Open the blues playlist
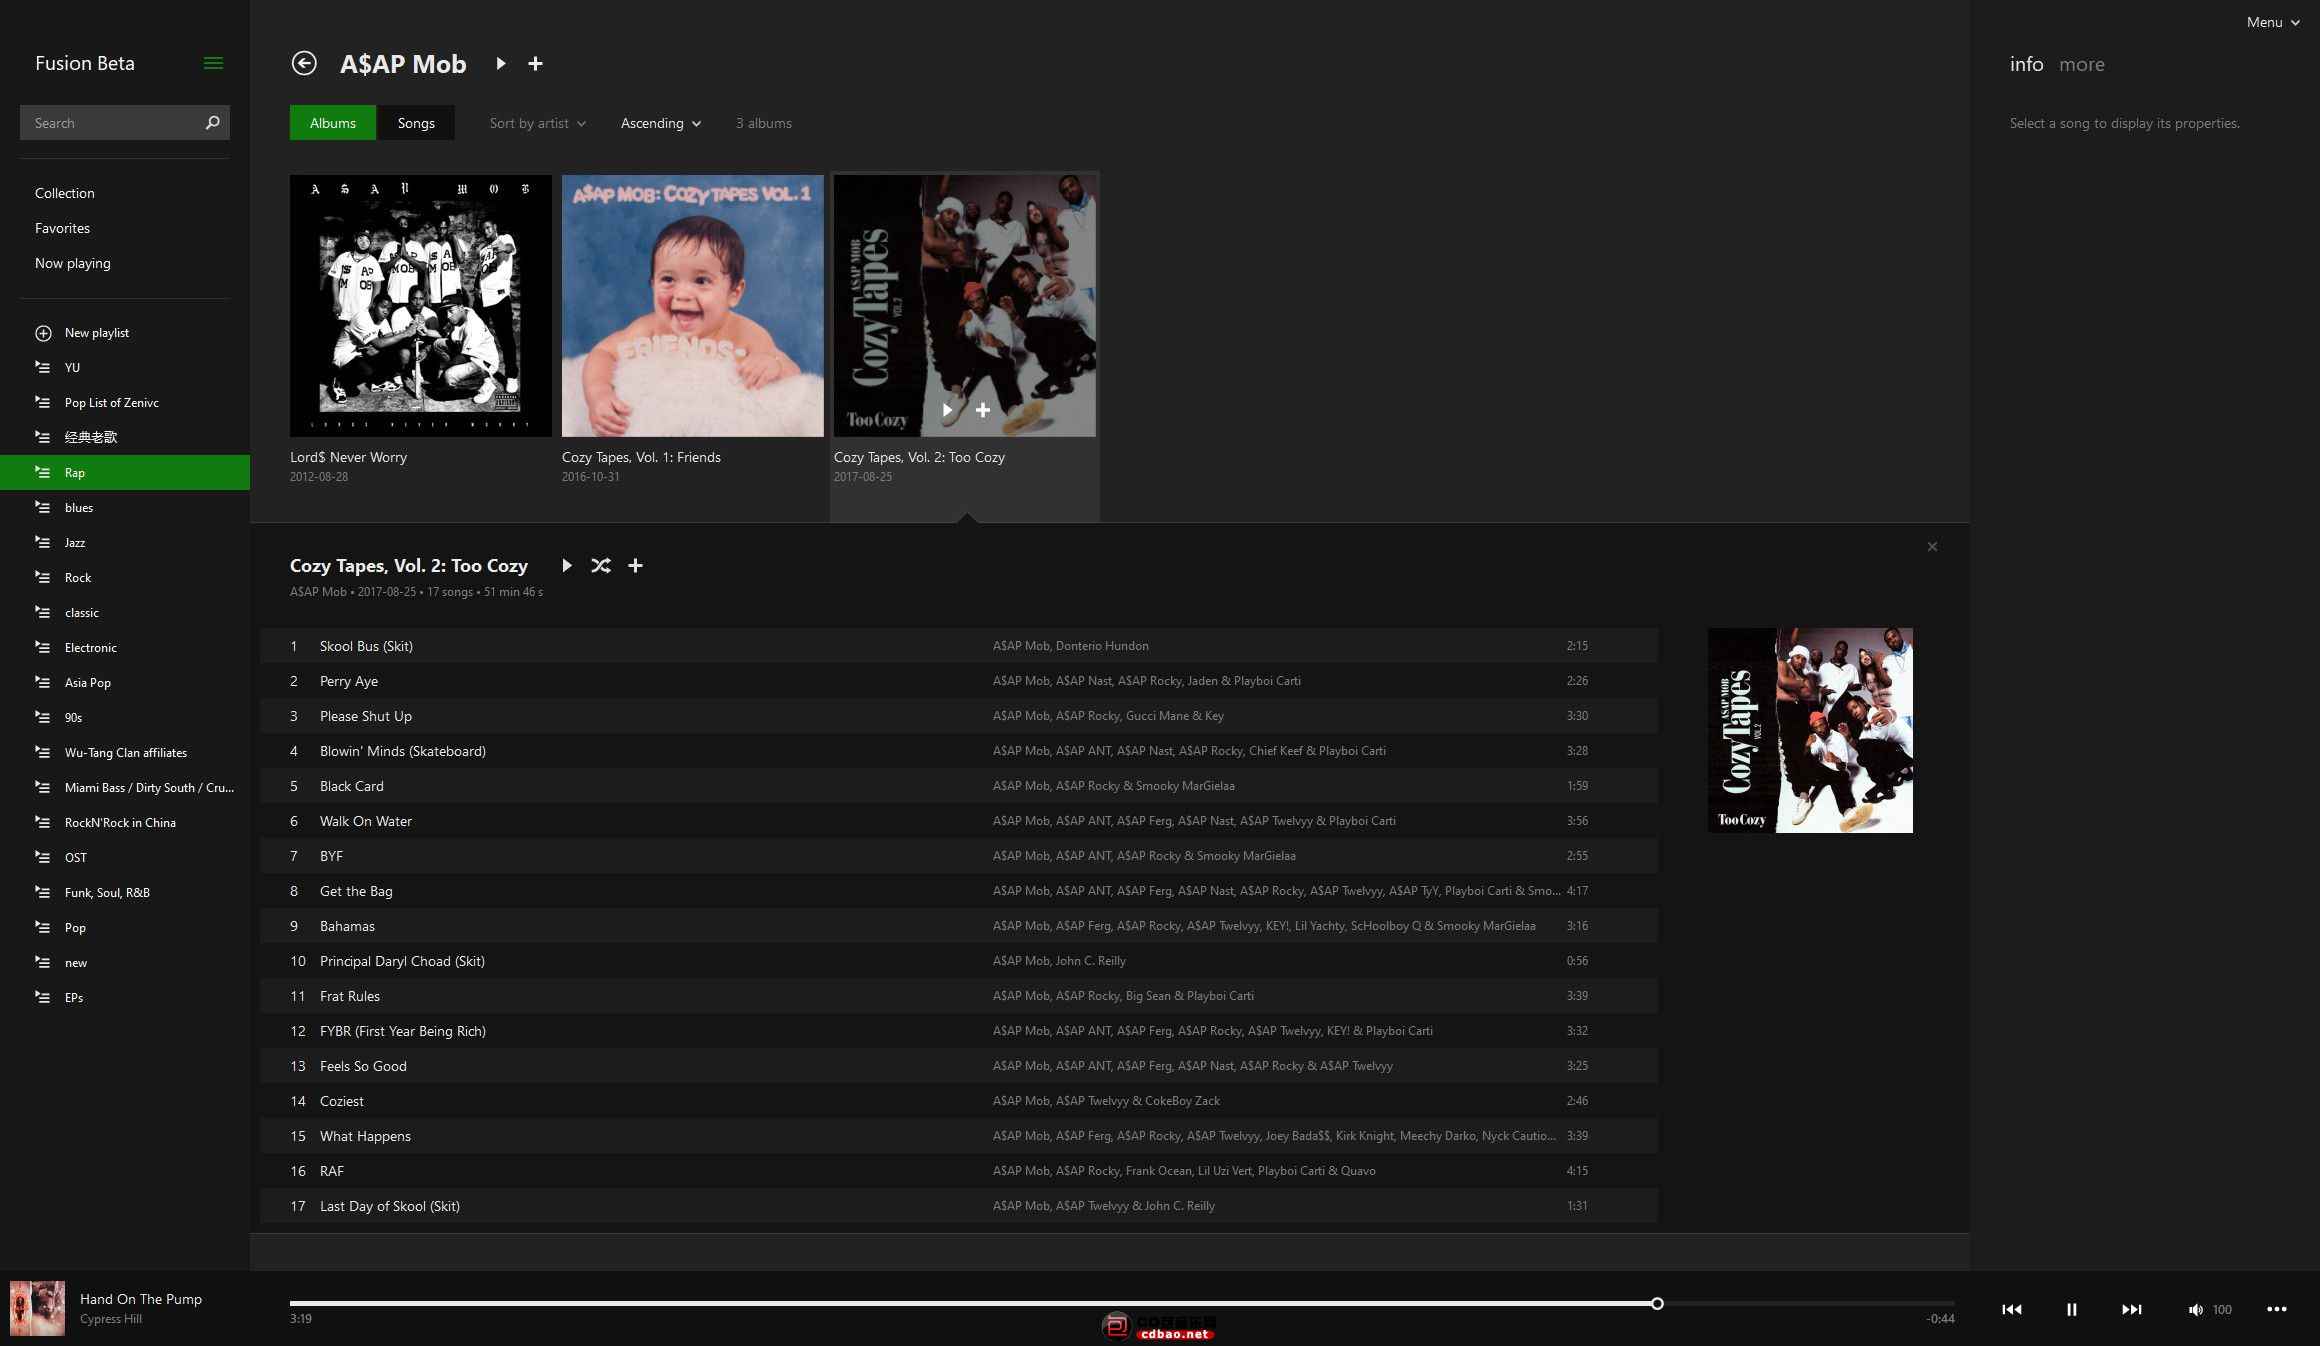 tap(125, 508)
